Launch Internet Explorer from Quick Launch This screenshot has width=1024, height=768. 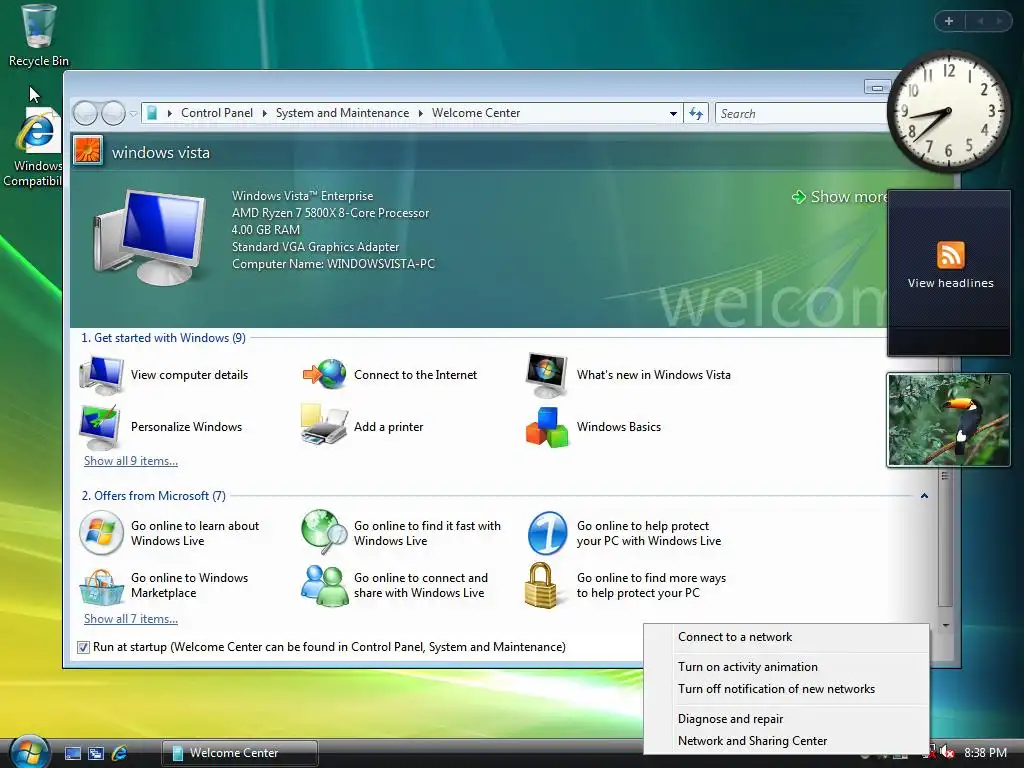pyautogui.click(x=120, y=754)
